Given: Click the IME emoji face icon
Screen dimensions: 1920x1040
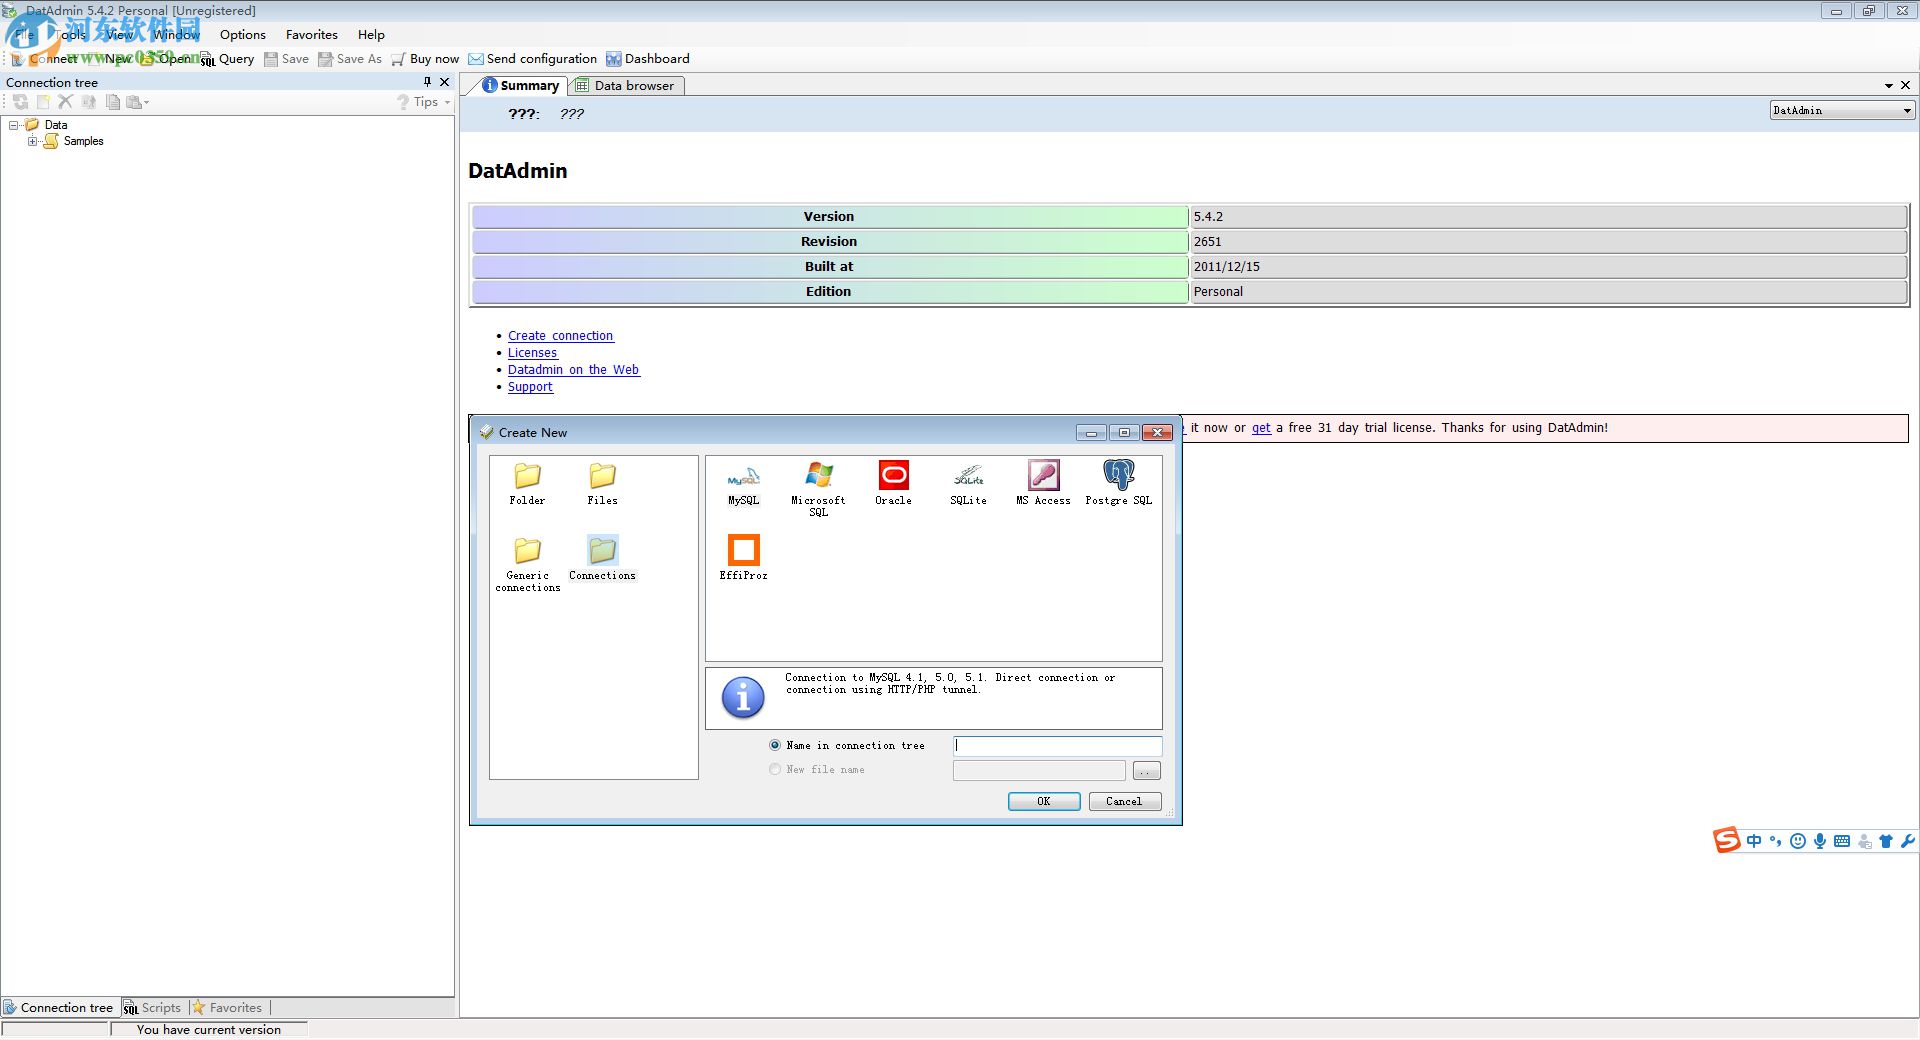Looking at the screenshot, I should point(1798,841).
